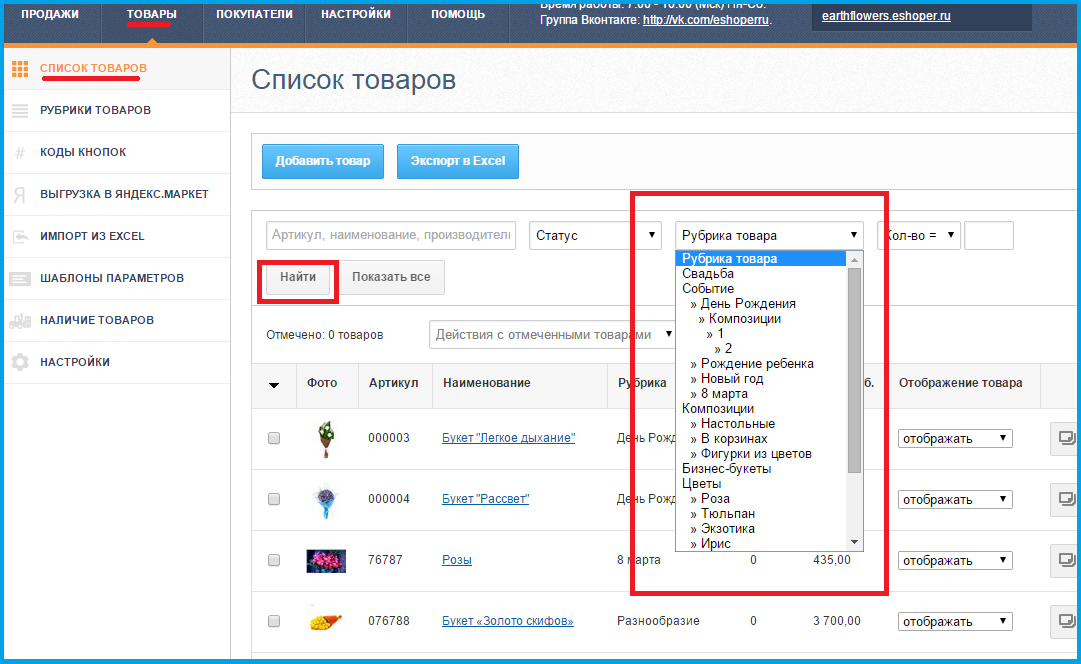Click the Добавить товар button
The width and height of the screenshot is (1081, 664).
click(x=323, y=161)
